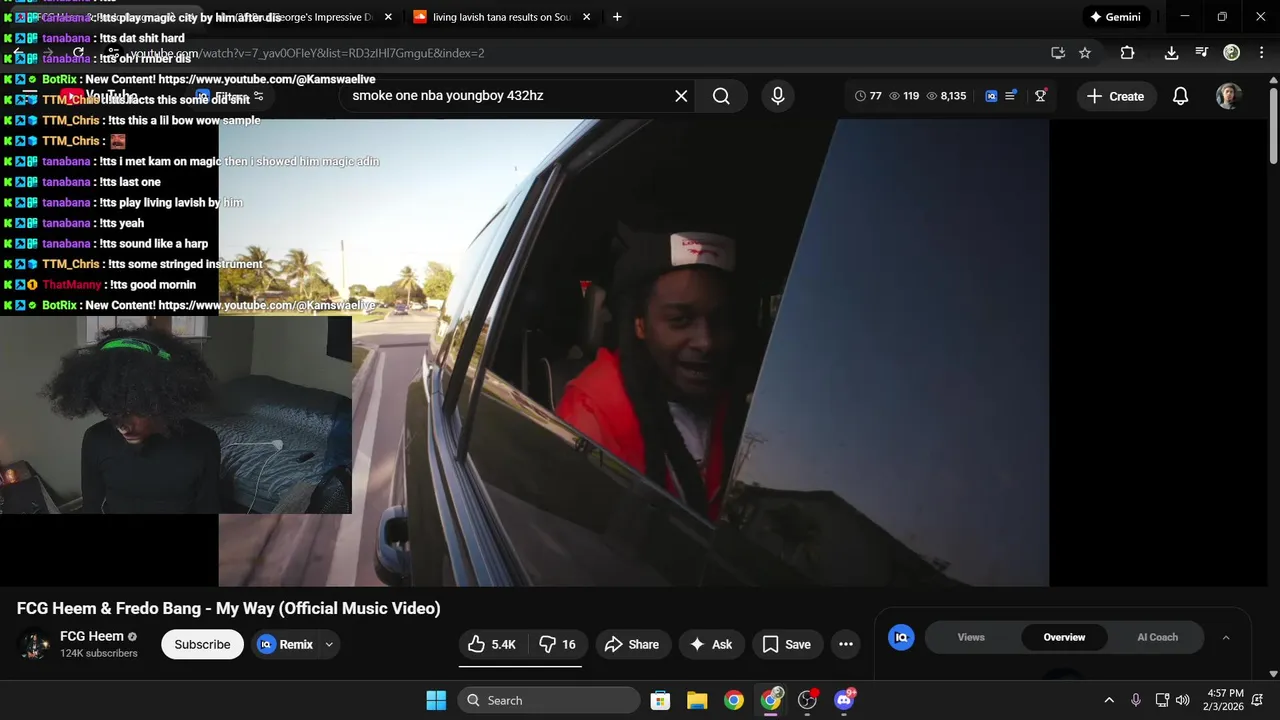1280x720 pixels.
Task: Open the media controls icon in Chrome toolbar
Action: pos(1201,53)
